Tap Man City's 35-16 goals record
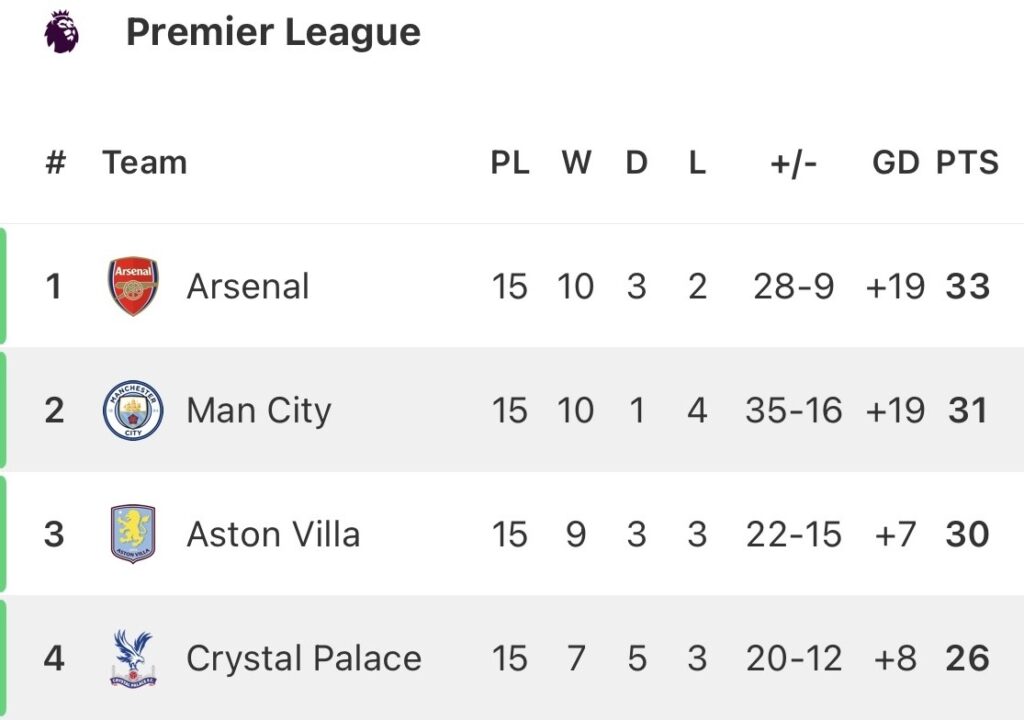This screenshot has height=720, width=1024. click(x=794, y=411)
